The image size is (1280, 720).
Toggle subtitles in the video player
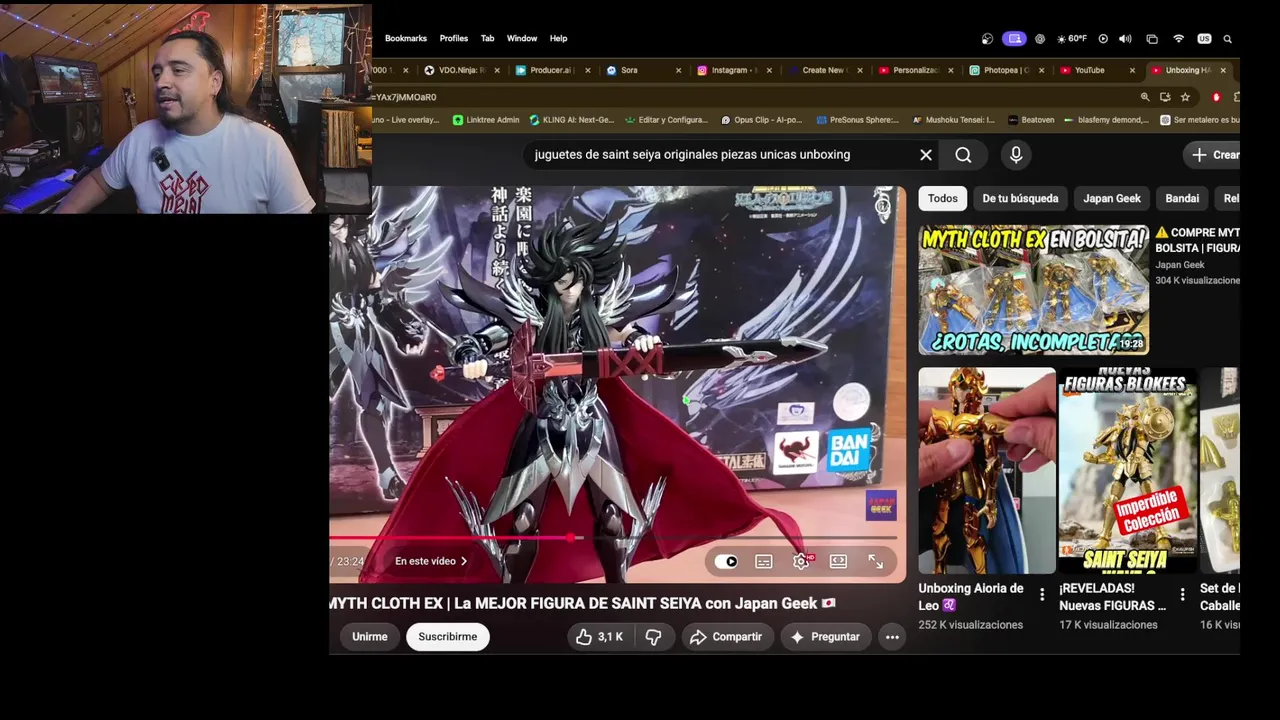click(x=764, y=562)
